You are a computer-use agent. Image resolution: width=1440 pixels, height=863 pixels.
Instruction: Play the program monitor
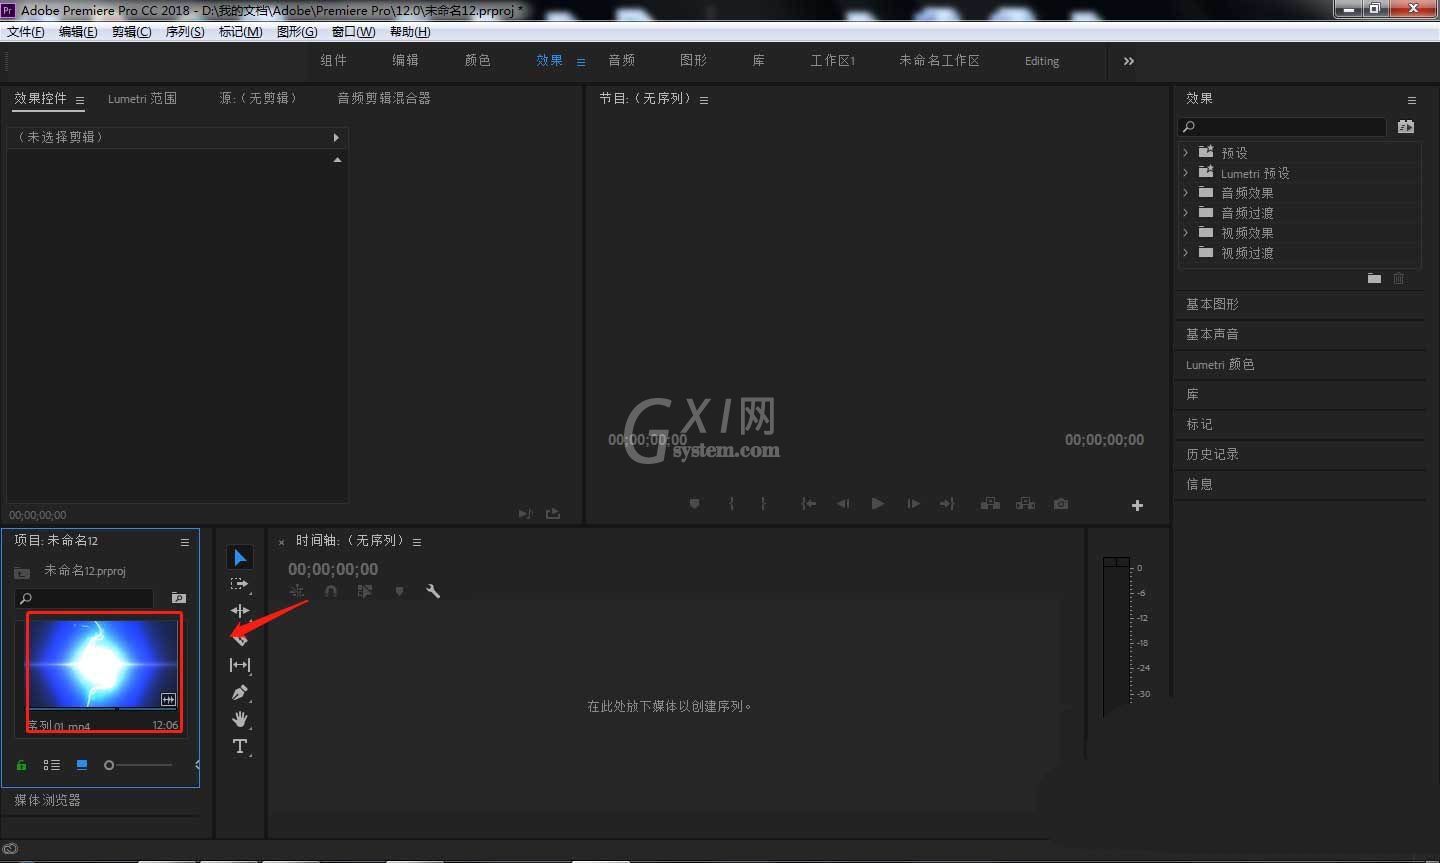pos(877,504)
